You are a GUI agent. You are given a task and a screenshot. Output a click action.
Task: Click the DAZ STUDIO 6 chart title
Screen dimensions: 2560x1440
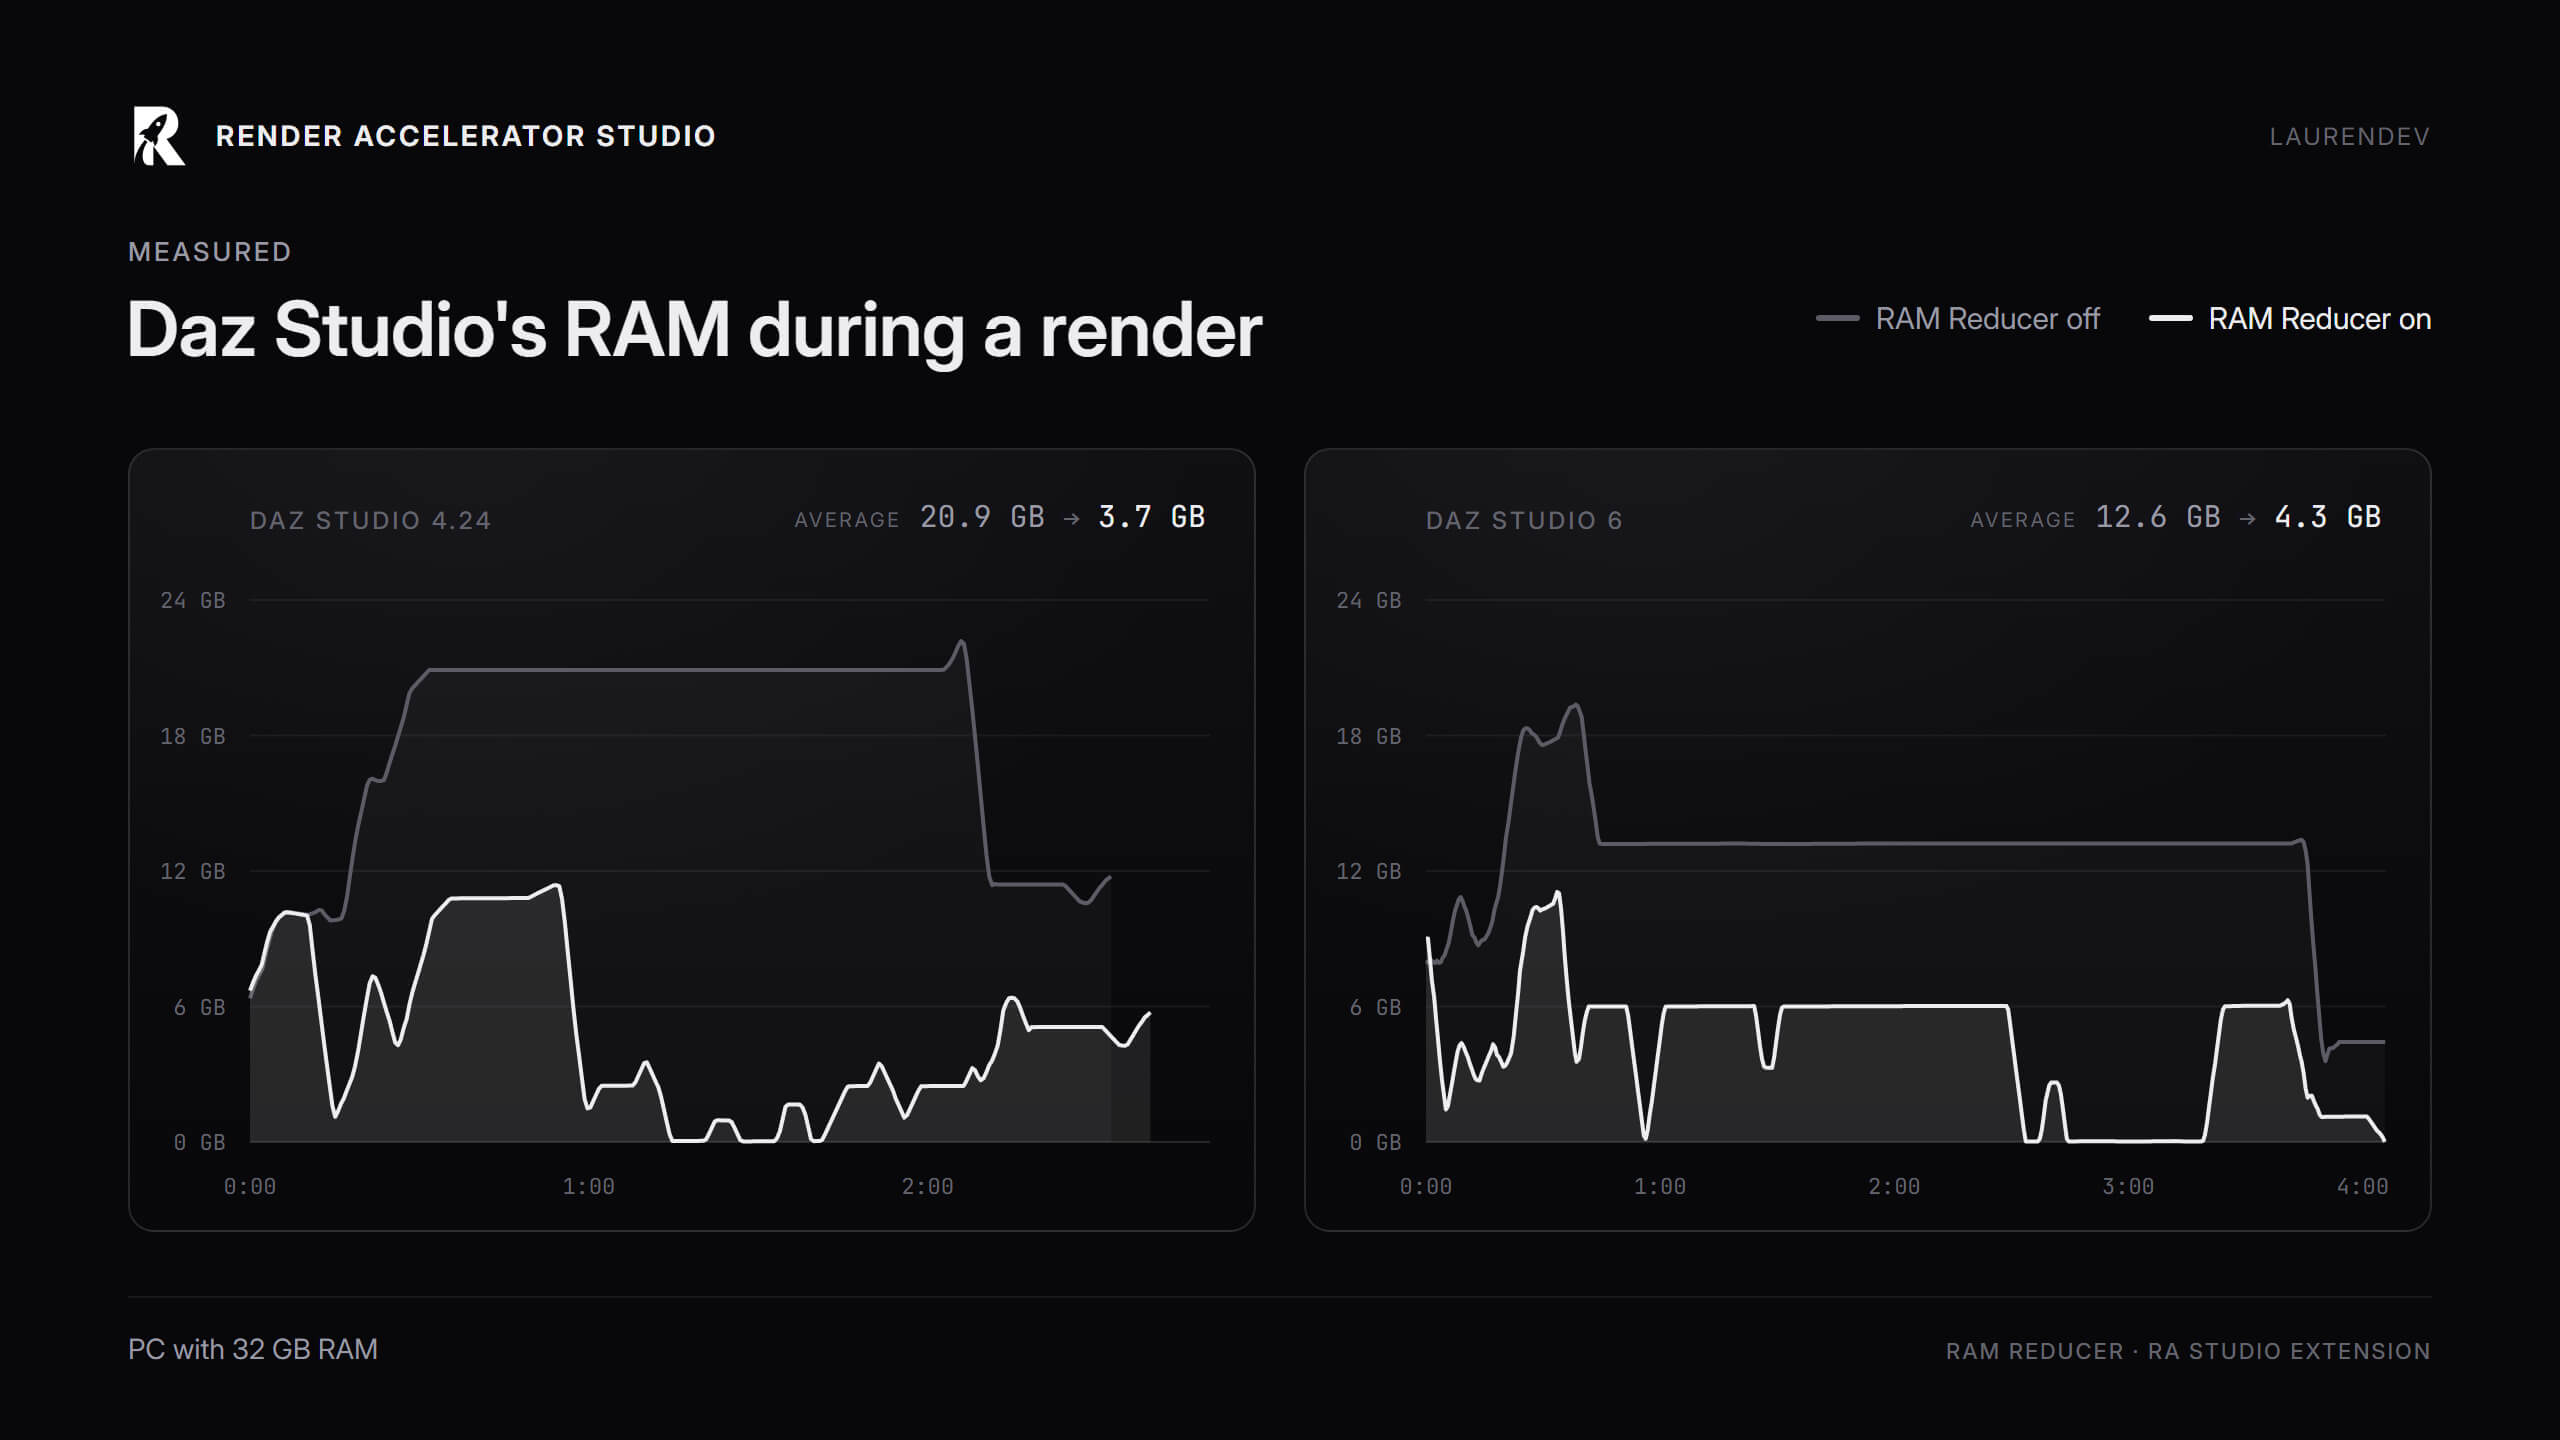1524,520
